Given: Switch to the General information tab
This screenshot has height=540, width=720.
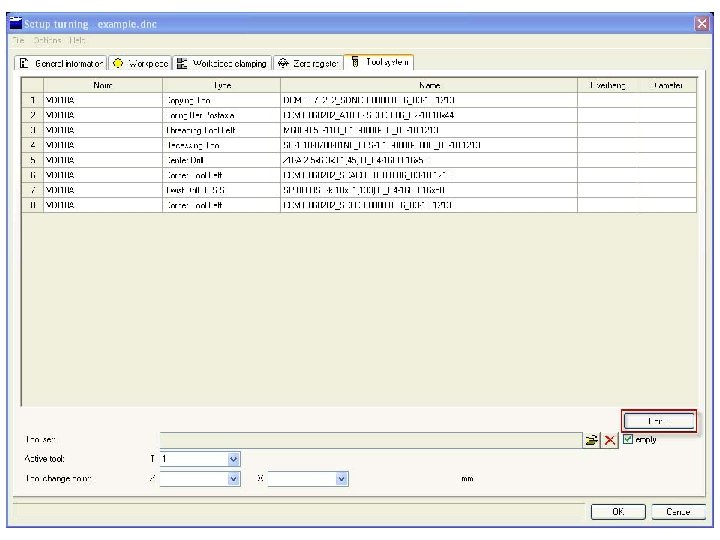Looking at the screenshot, I should [x=61, y=63].
